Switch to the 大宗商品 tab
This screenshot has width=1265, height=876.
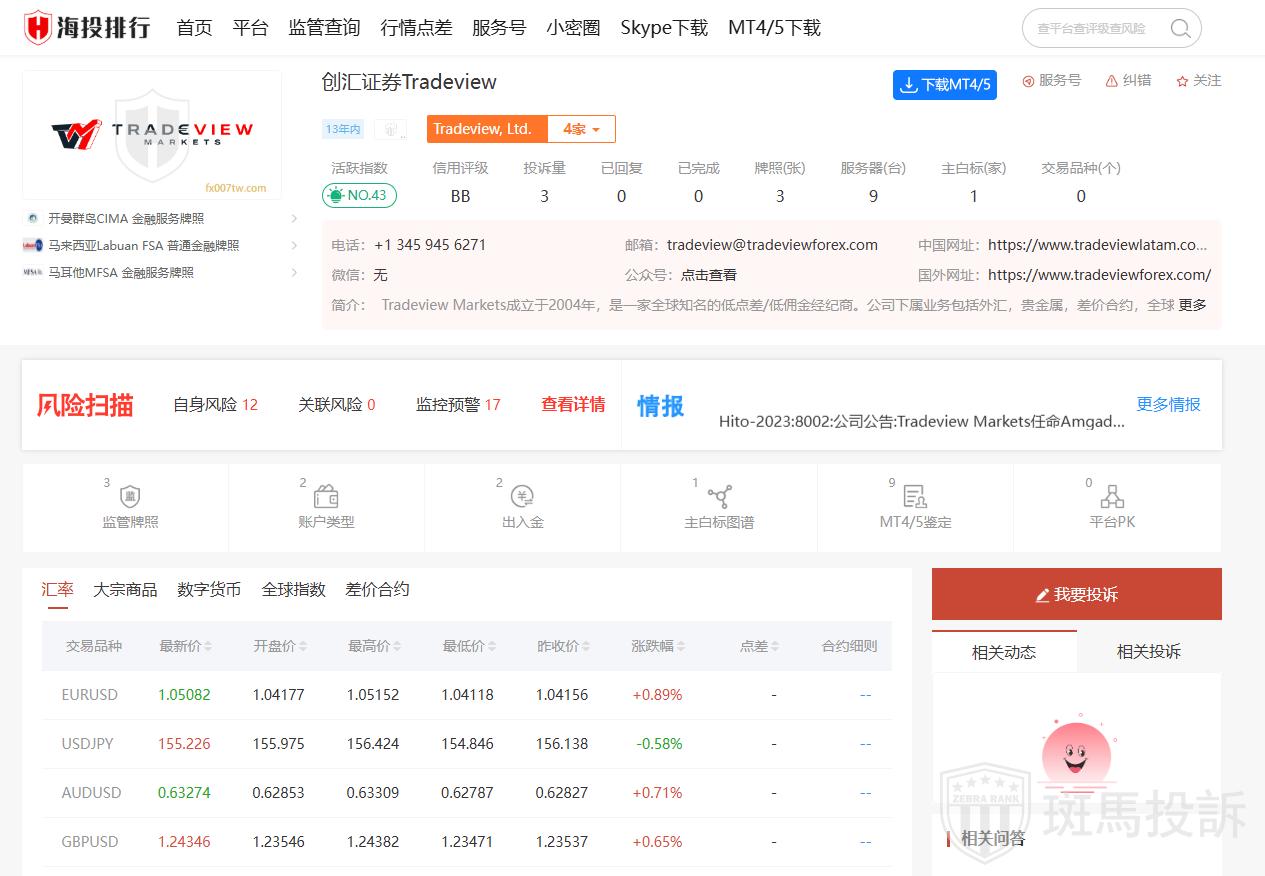[x=125, y=590]
